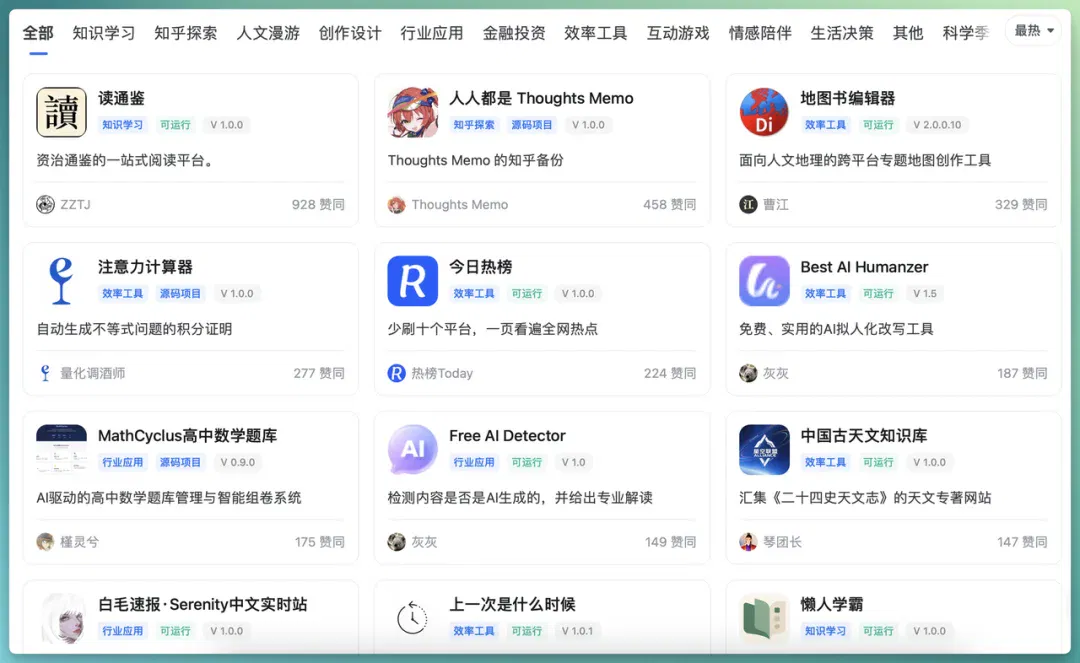Open the MathCyclus高中数学题库 thumbnail icon
The width and height of the screenshot is (1080, 663).
pyautogui.click(x=61, y=450)
